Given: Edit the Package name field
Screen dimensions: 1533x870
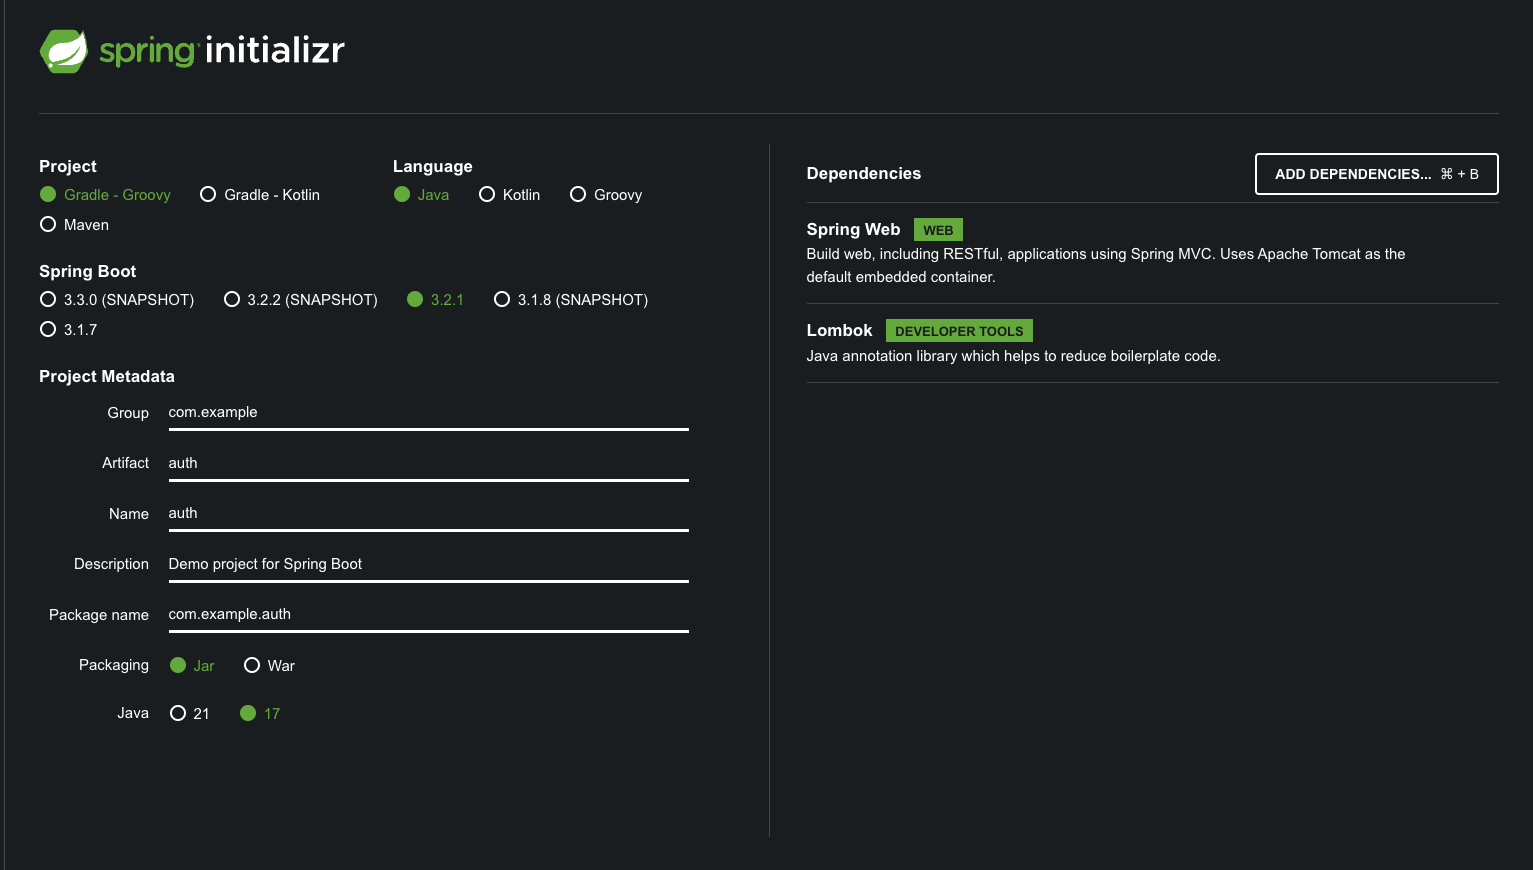Looking at the screenshot, I should pyautogui.click(x=428, y=615).
